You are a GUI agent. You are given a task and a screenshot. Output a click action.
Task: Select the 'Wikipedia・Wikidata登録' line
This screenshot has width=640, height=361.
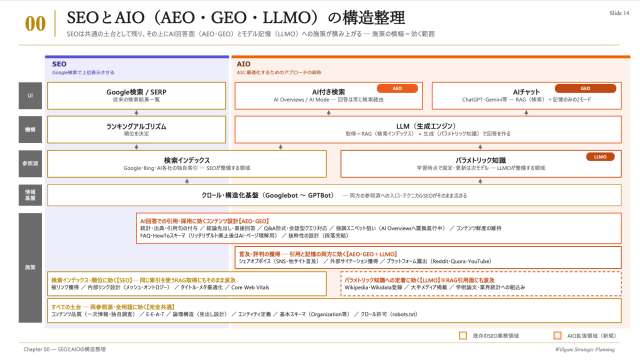[x=435, y=287]
